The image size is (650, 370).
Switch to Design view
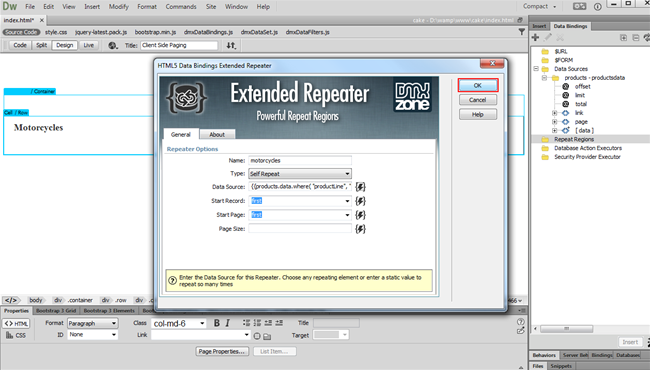64,45
